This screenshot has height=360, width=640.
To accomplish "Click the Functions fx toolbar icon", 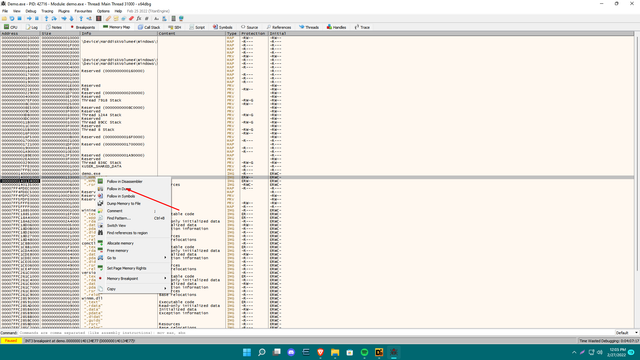I will 139,18.
